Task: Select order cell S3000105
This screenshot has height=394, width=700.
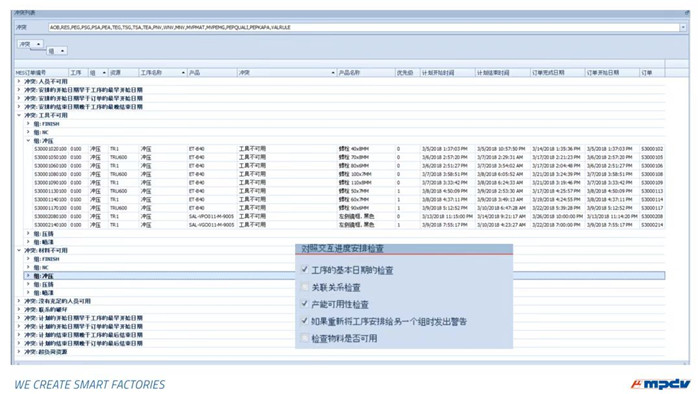Action: pyautogui.click(x=652, y=158)
